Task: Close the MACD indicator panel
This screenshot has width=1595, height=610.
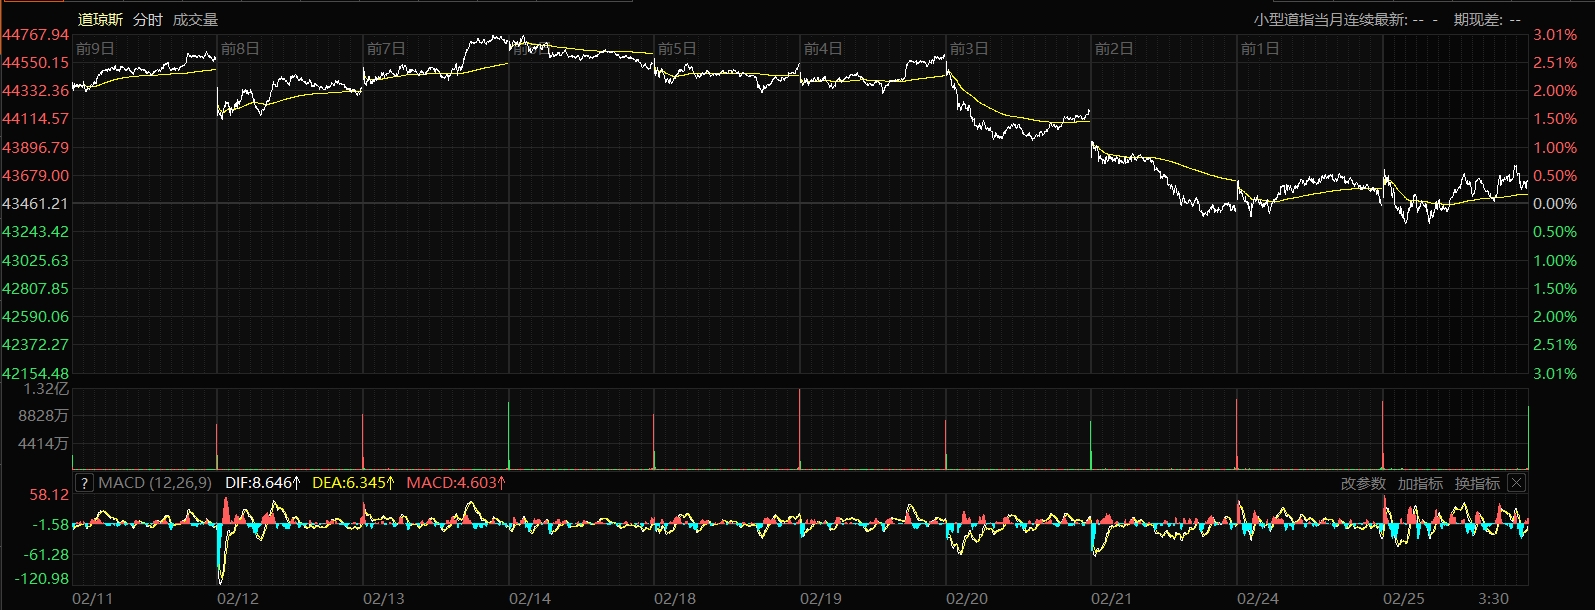Action: pyautogui.click(x=1516, y=484)
